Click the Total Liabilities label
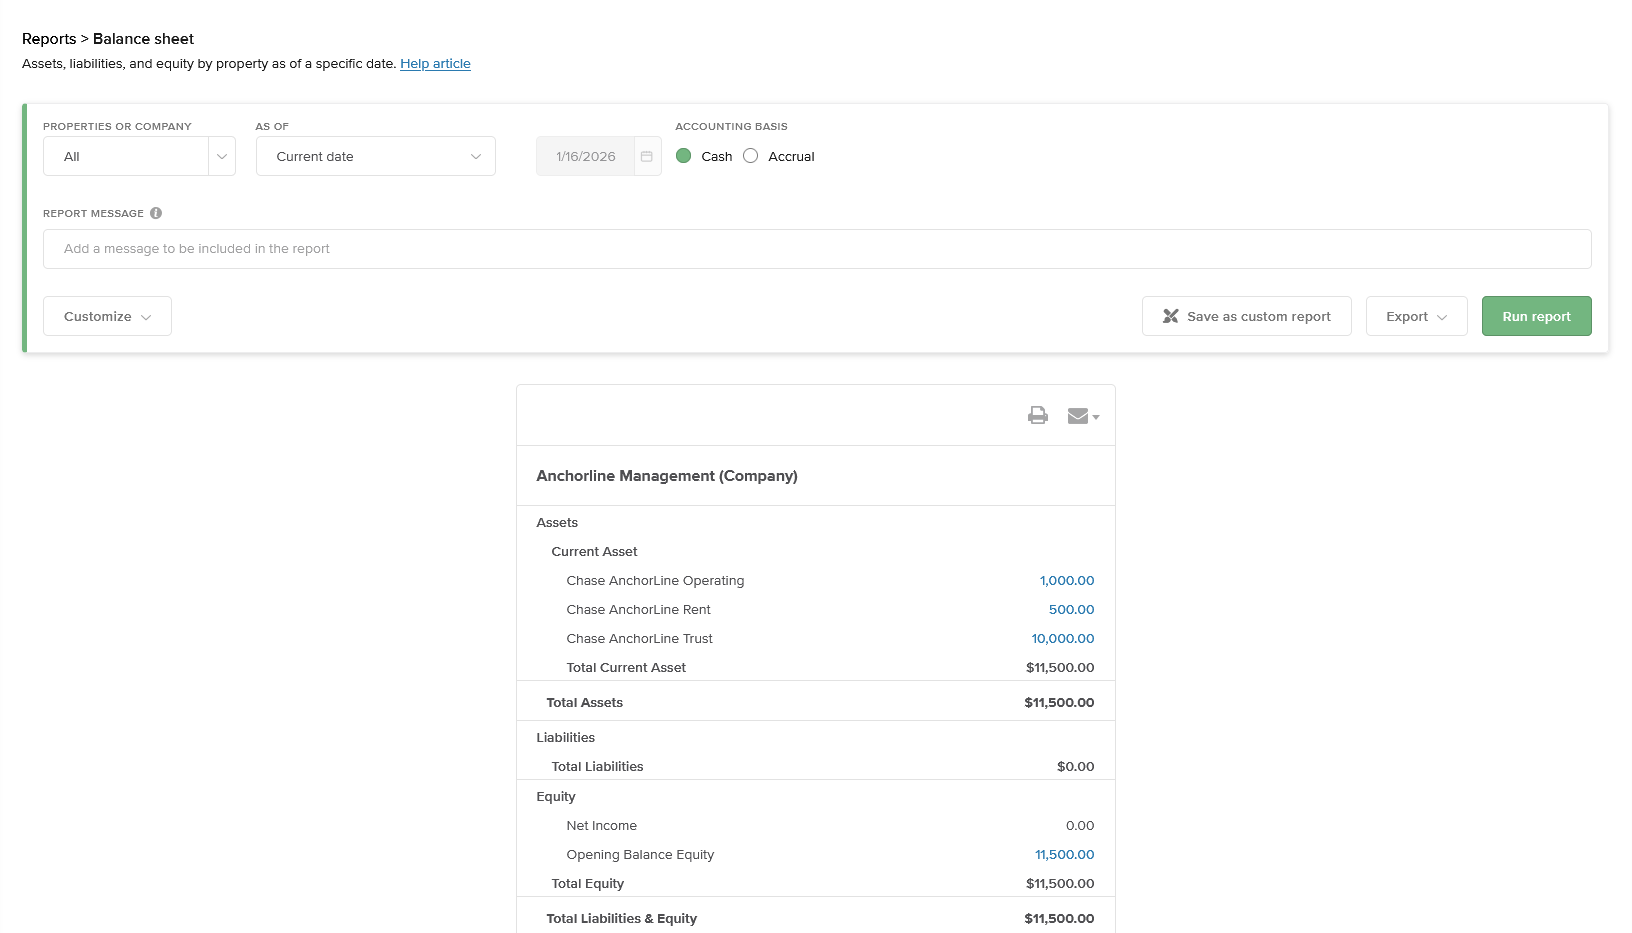1632x933 pixels. click(x=597, y=766)
